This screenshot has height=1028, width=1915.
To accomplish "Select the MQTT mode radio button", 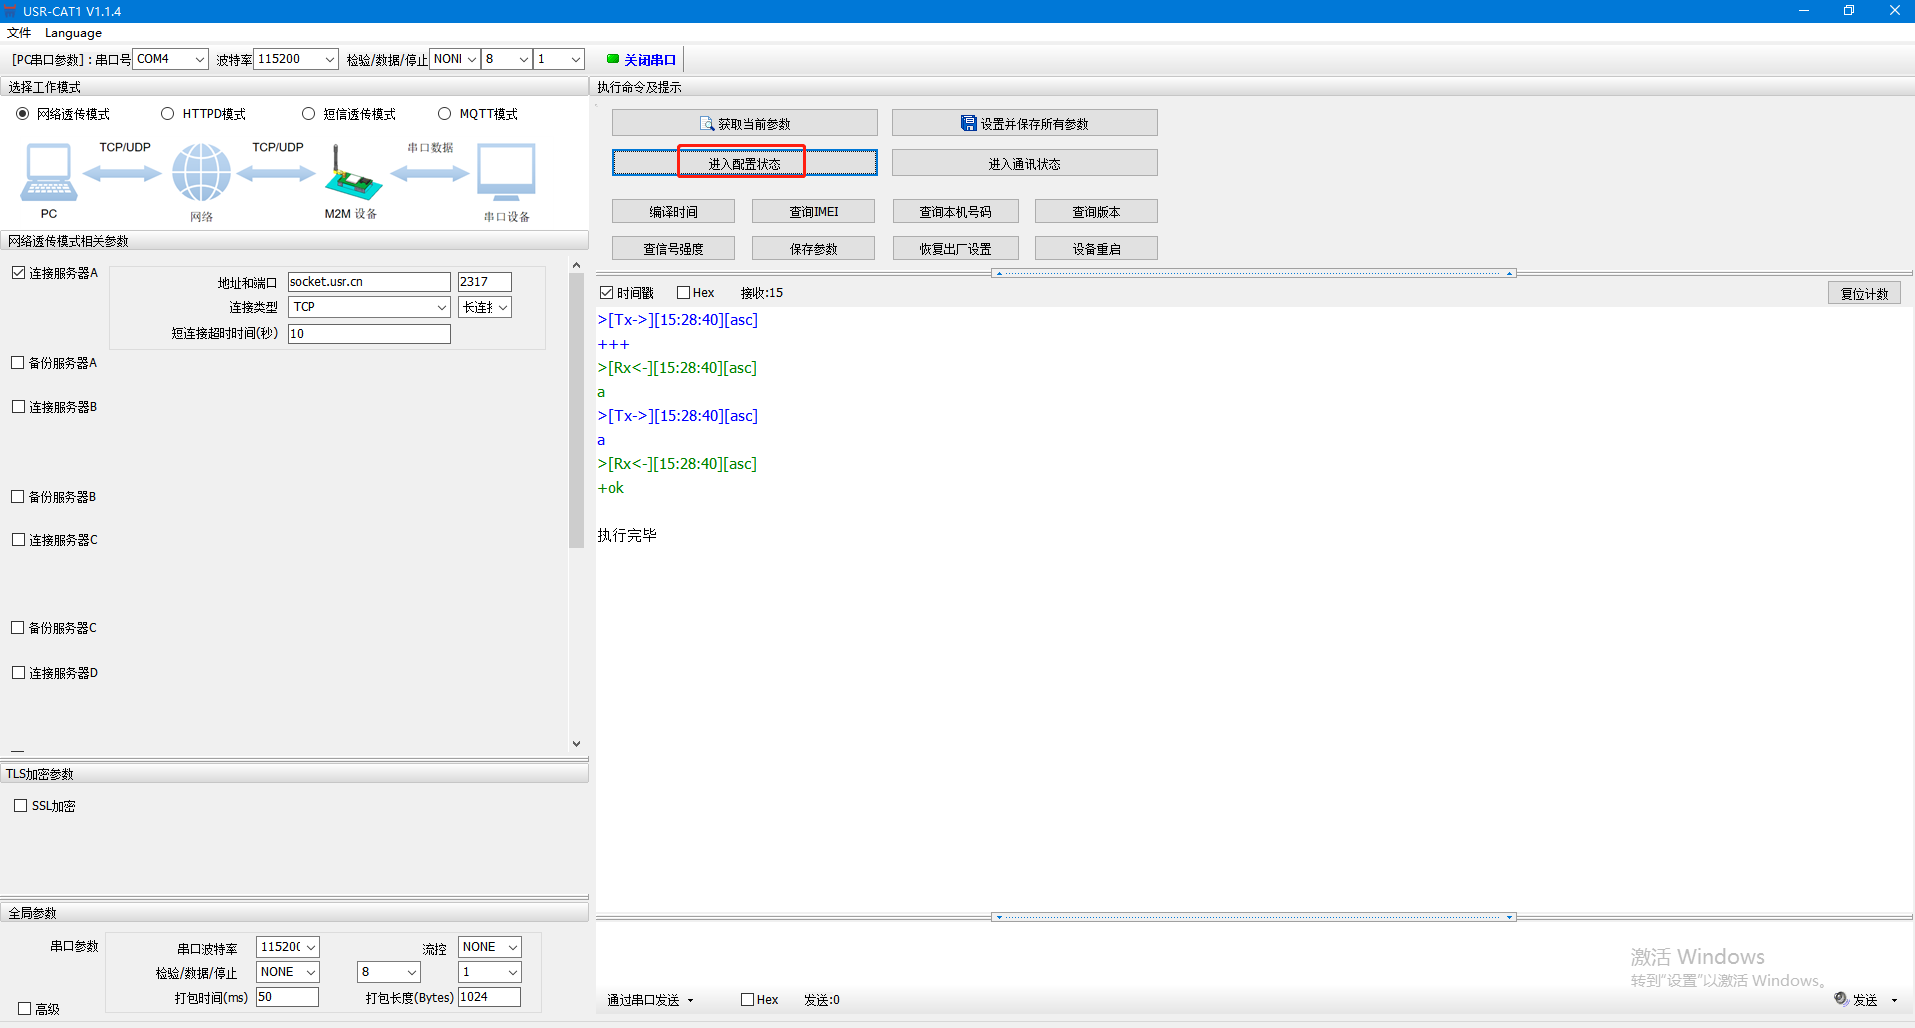I will (445, 114).
